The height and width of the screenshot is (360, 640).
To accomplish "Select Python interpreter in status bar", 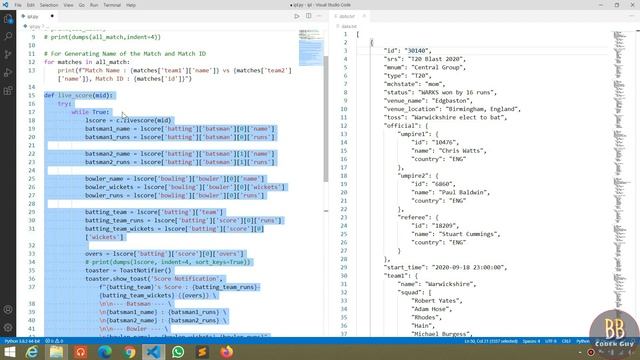I will click(x=22, y=341).
